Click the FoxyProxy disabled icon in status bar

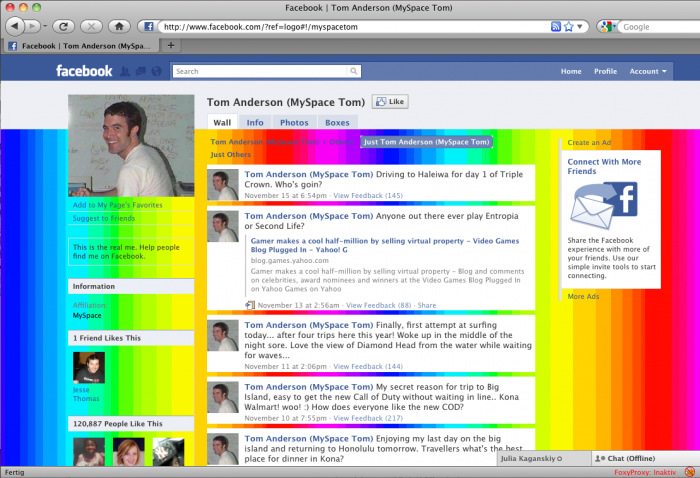click(x=690, y=472)
